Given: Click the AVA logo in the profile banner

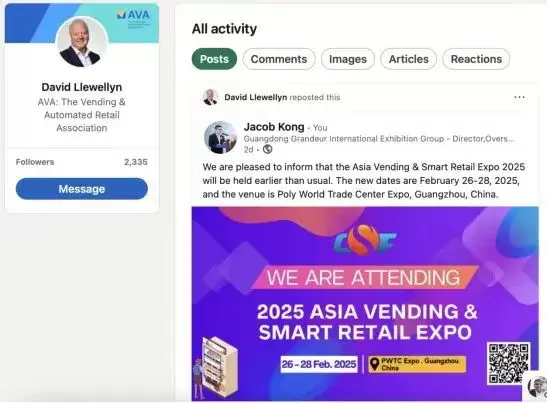Looking at the screenshot, I should point(133,17).
